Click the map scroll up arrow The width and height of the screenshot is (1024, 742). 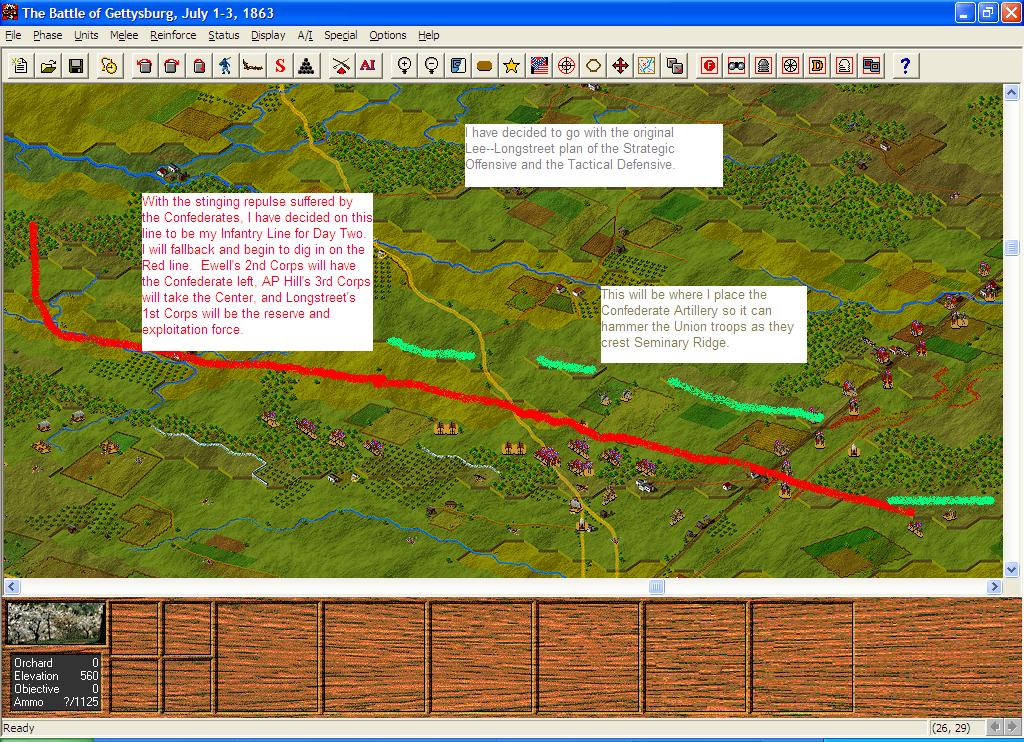pos(1012,92)
